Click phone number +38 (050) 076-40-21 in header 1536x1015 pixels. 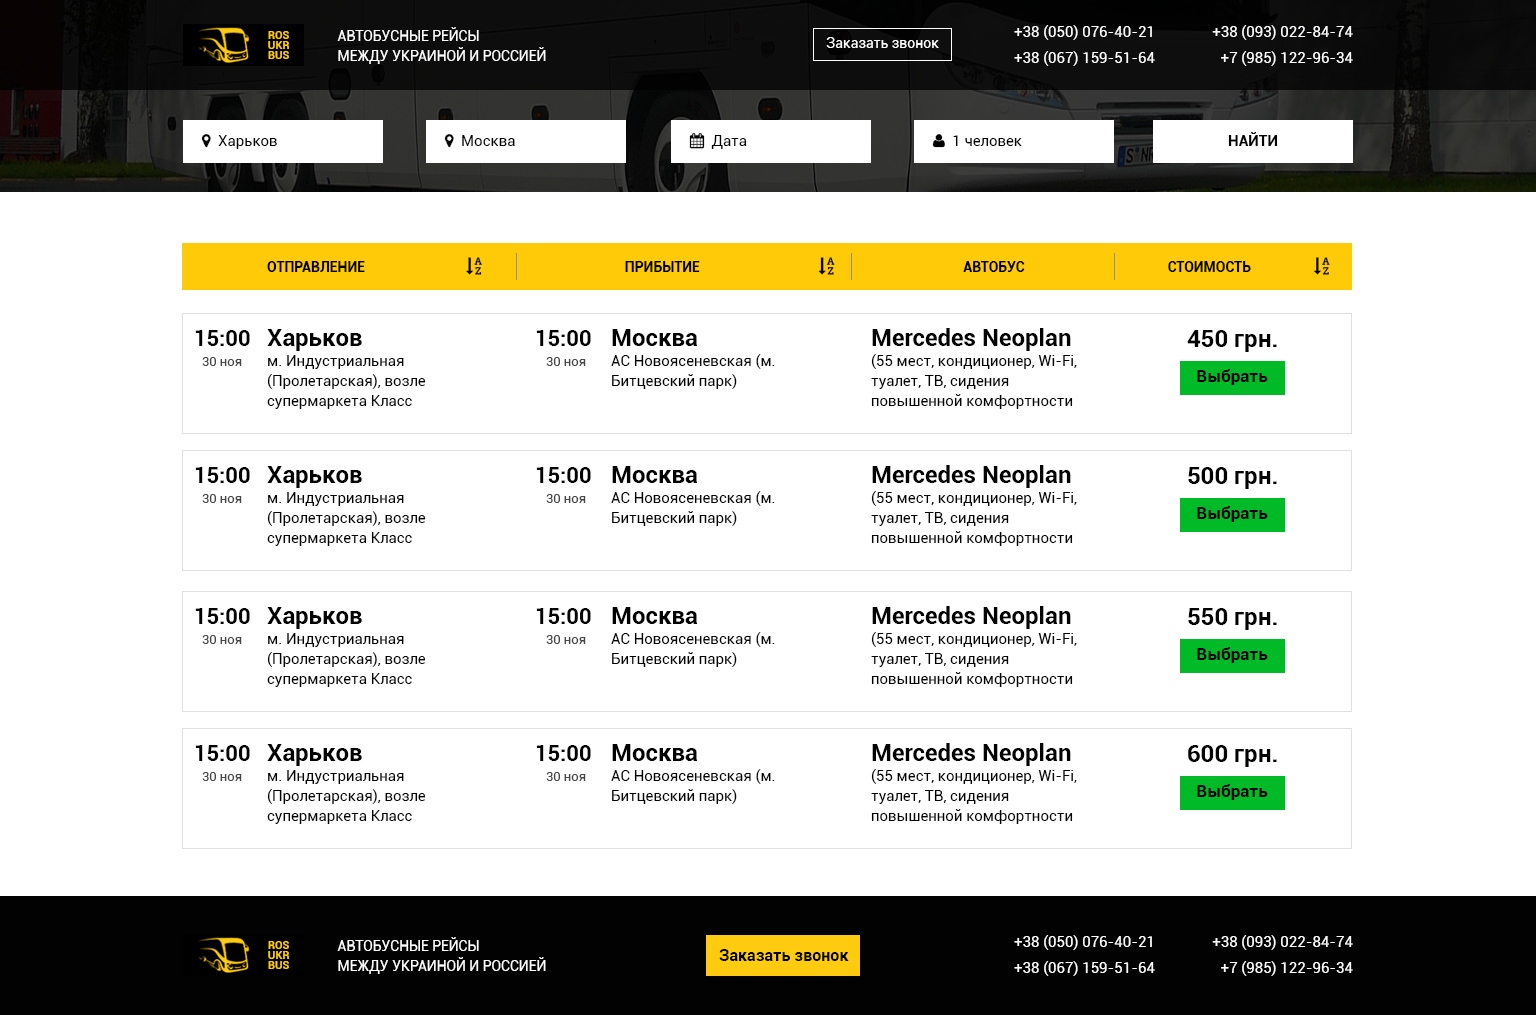1084,32
